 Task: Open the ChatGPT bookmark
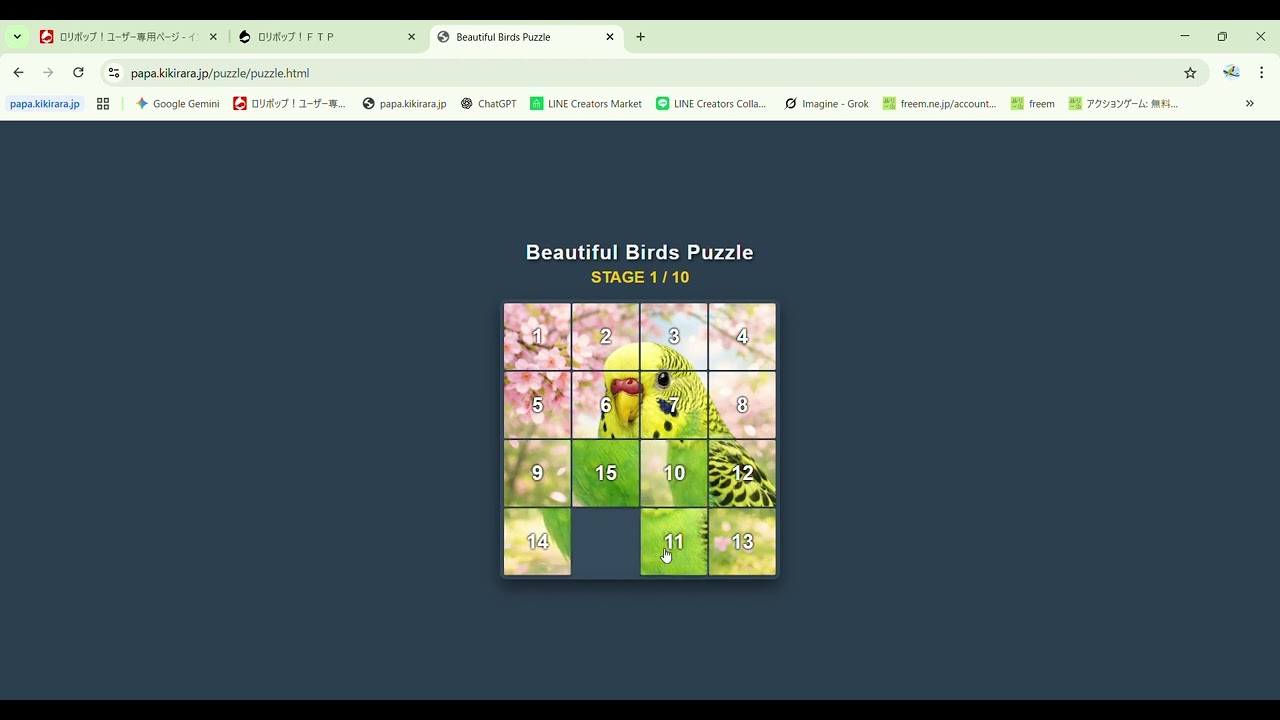pos(488,104)
